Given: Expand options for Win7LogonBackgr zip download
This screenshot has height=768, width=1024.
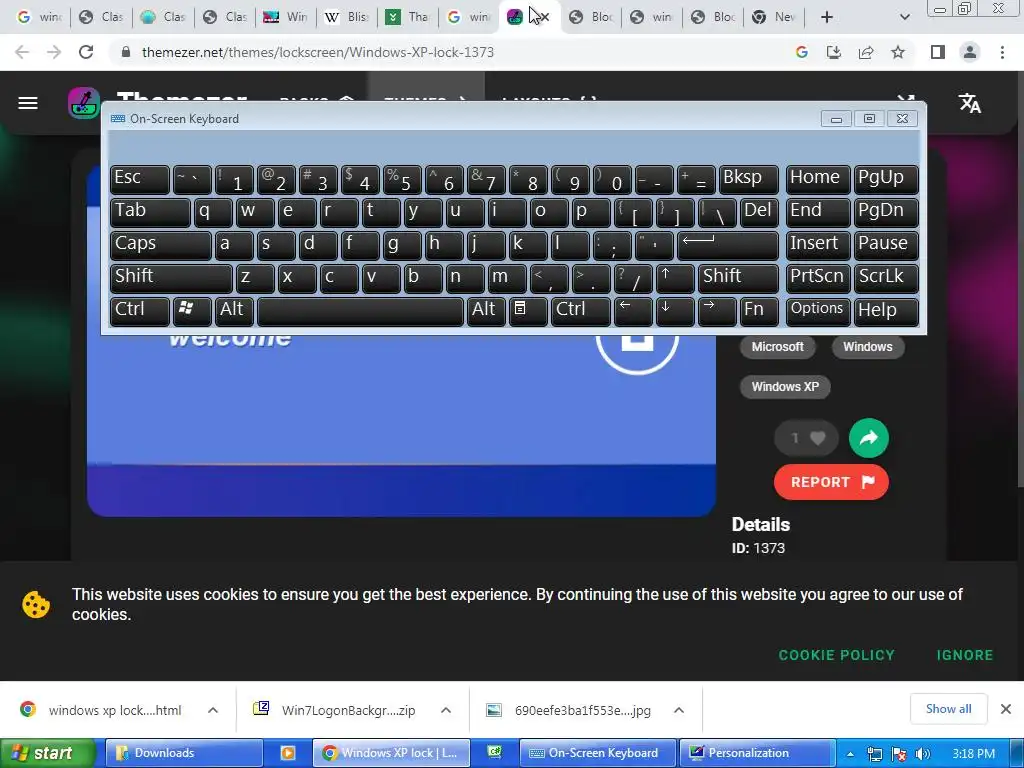Looking at the screenshot, I should [446, 710].
